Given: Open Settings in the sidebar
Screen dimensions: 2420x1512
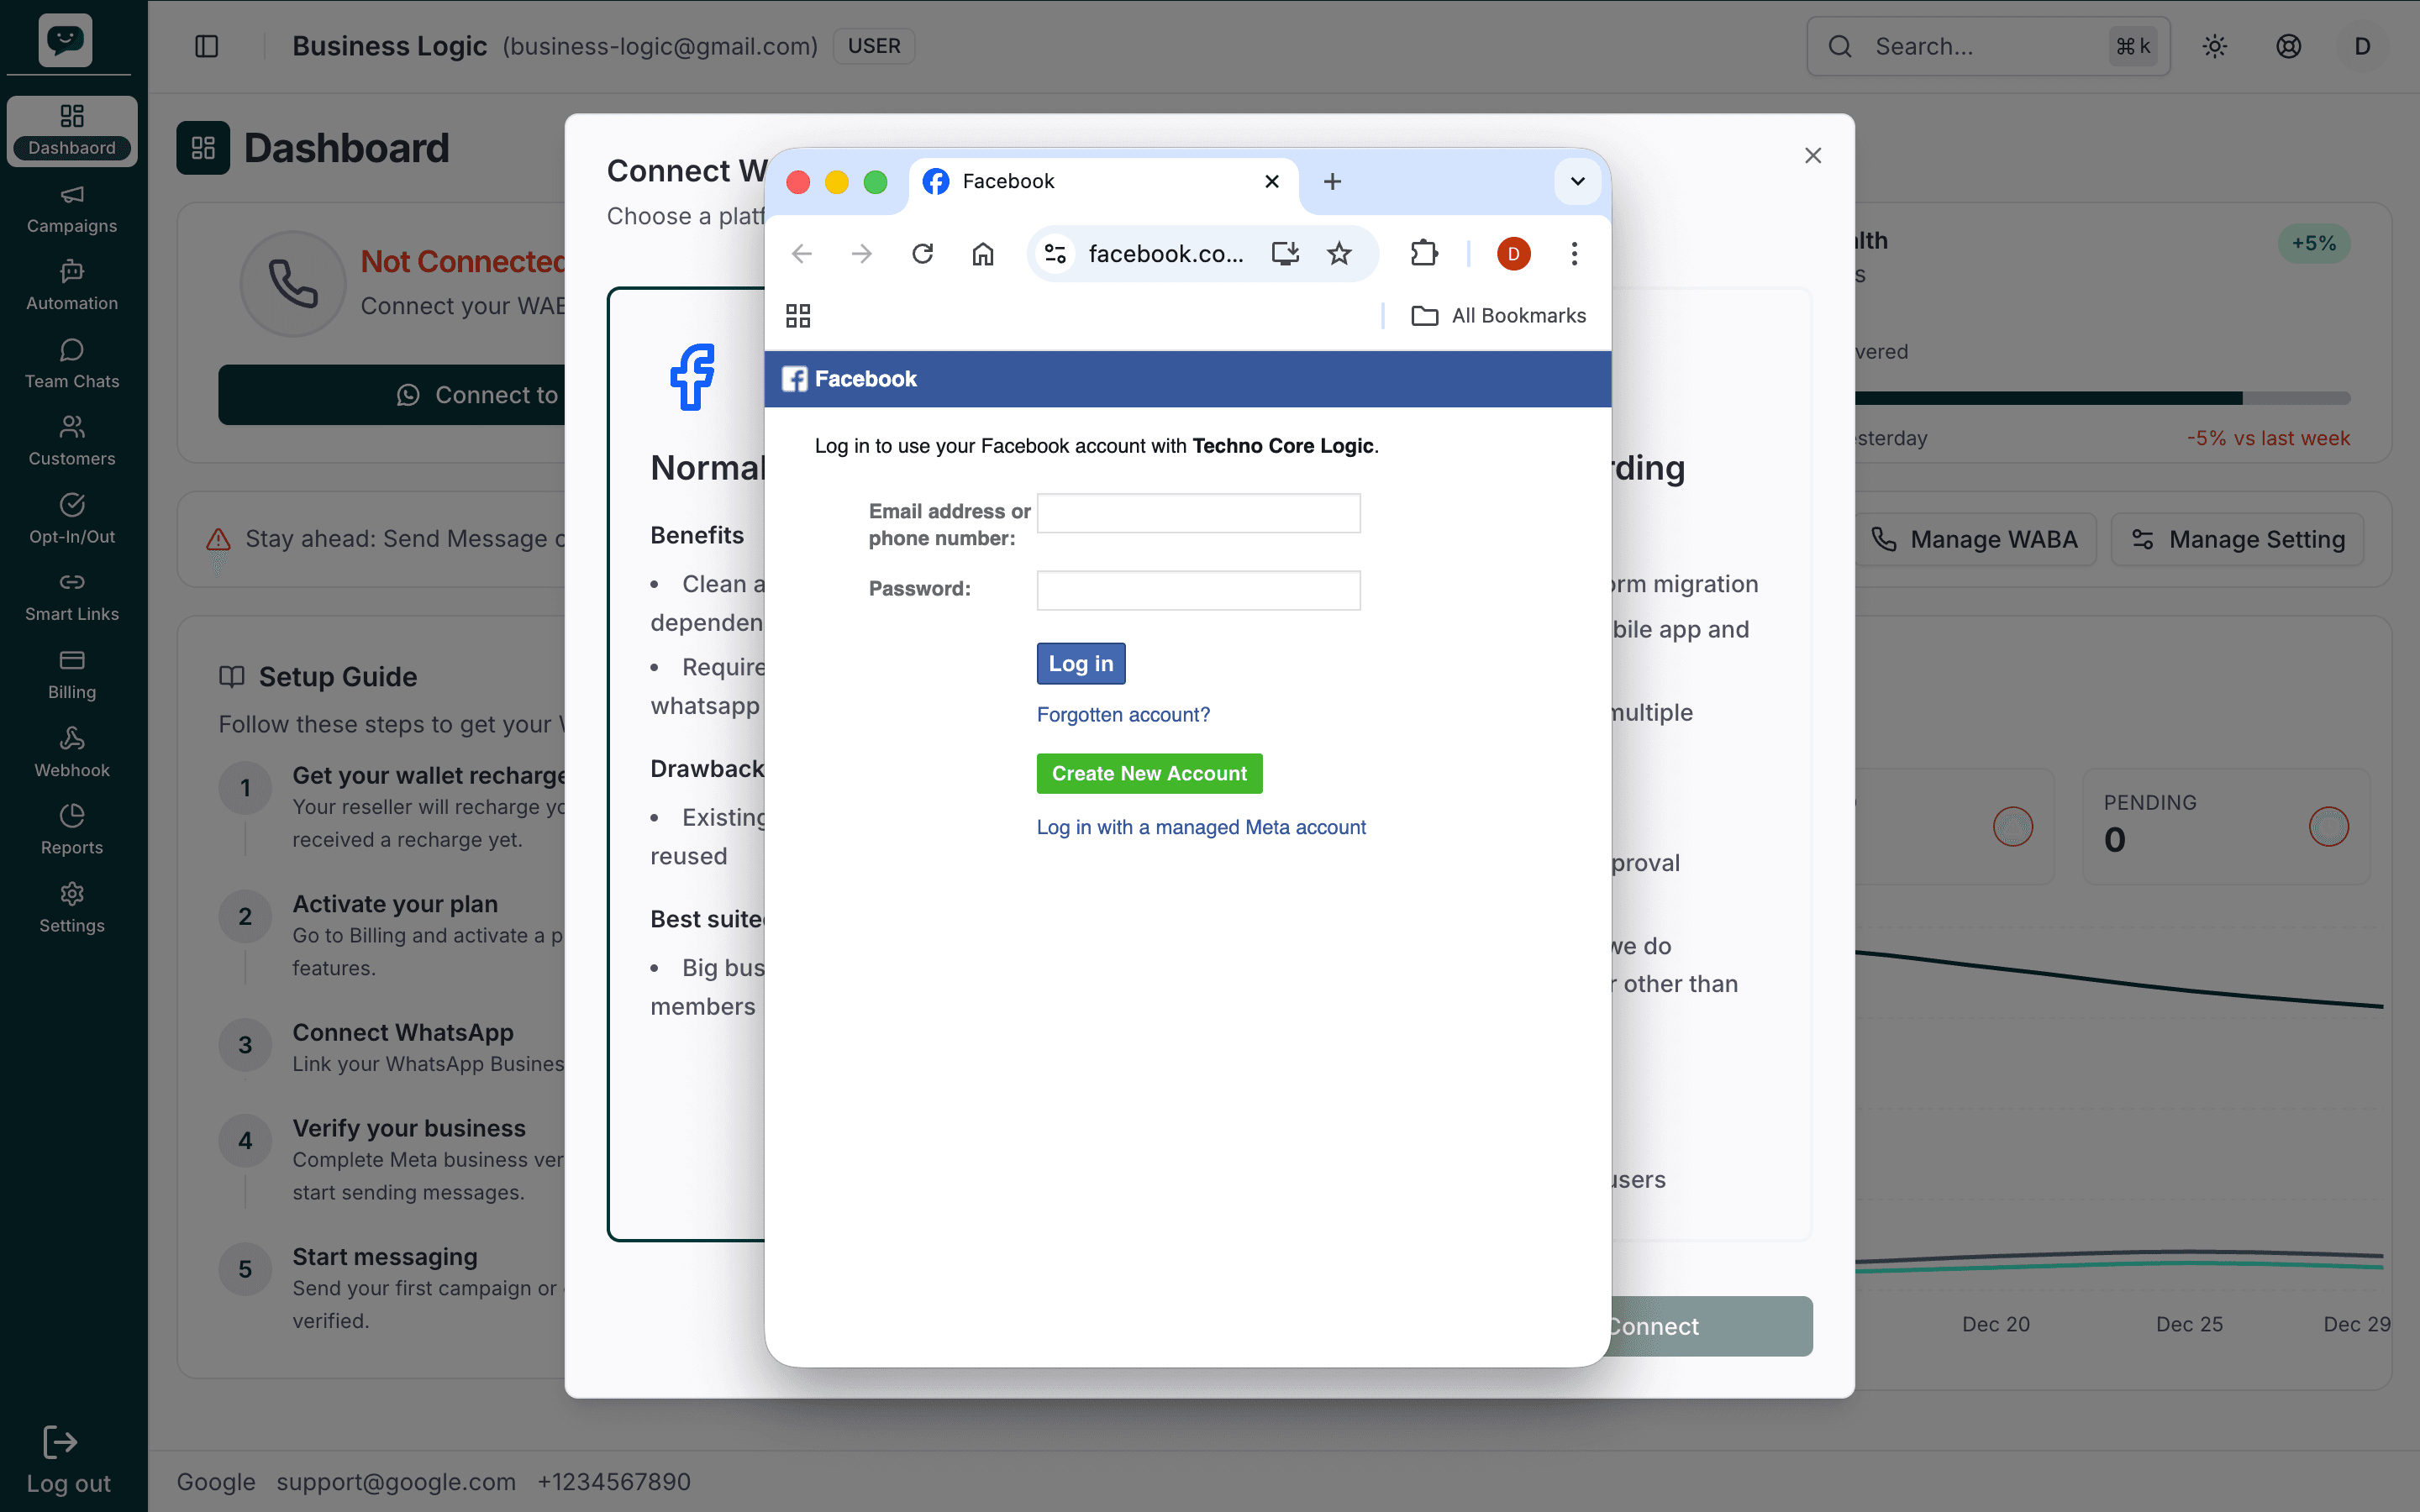Looking at the screenshot, I should [x=72, y=908].
